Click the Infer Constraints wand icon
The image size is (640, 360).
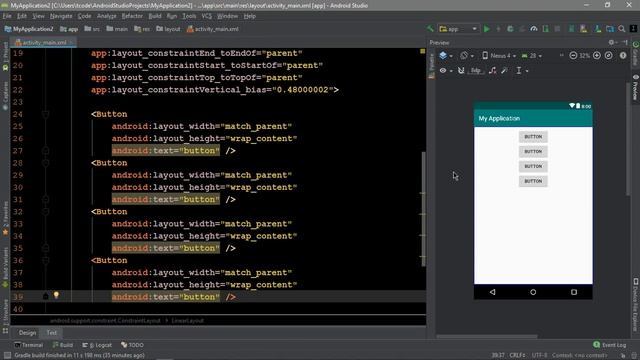[x=505, y=71]
